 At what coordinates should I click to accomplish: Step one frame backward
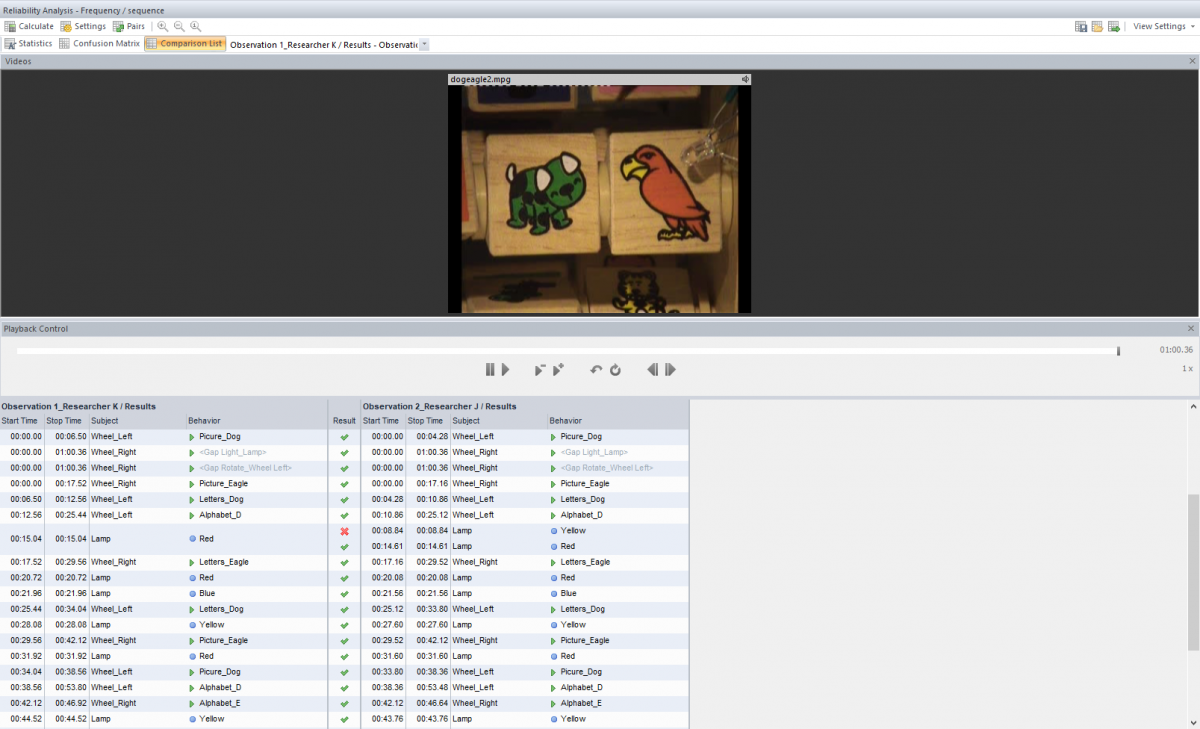[653, 370]
